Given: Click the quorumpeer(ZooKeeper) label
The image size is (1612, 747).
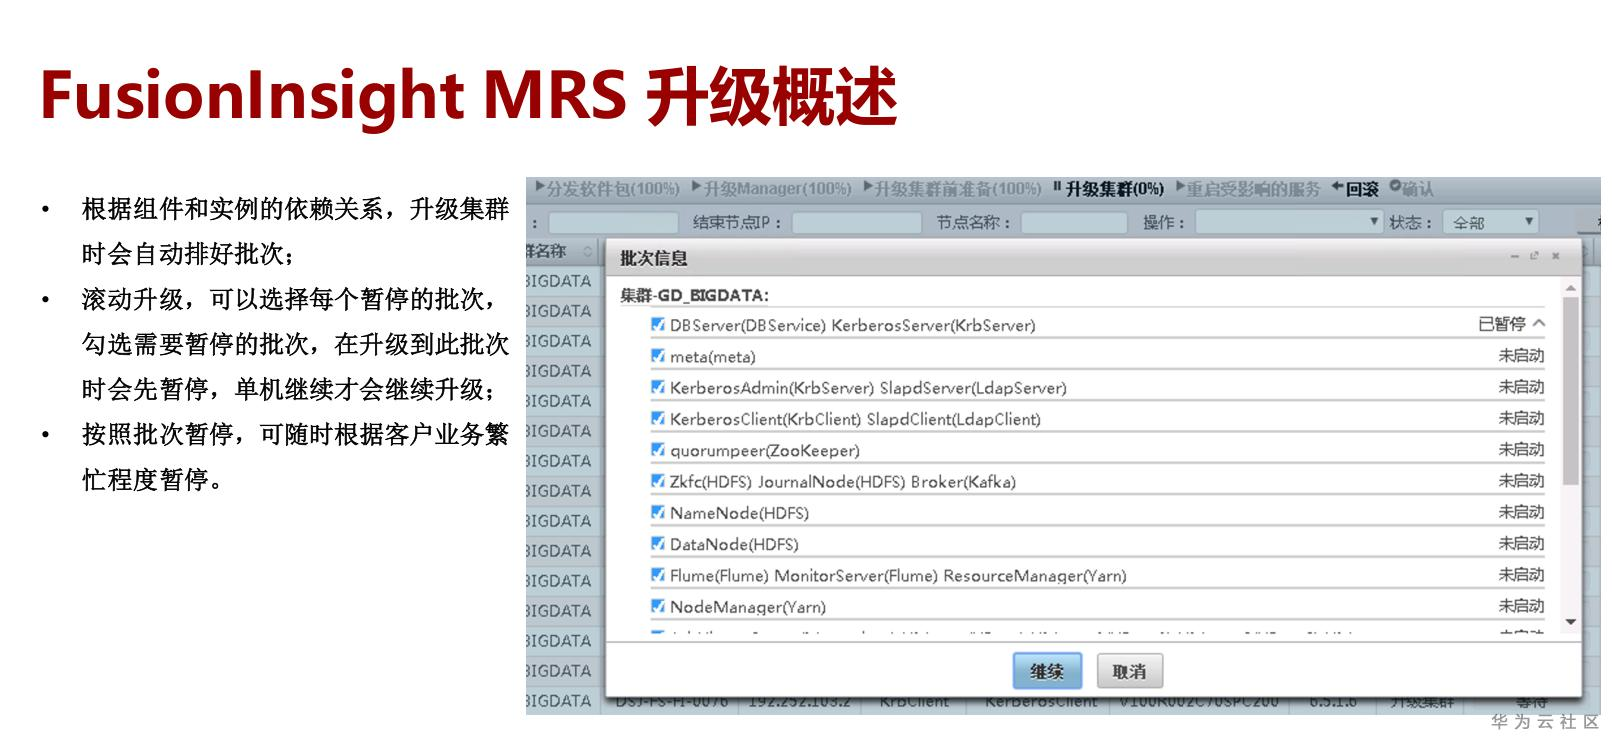Looking at the screenshot, I should pyautogui.click(x=765, y=450).
